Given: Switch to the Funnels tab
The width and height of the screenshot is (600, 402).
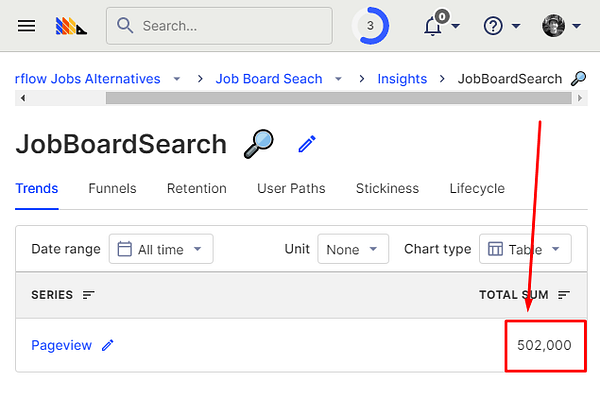Looking at the screenshot, I should (112, 188).
